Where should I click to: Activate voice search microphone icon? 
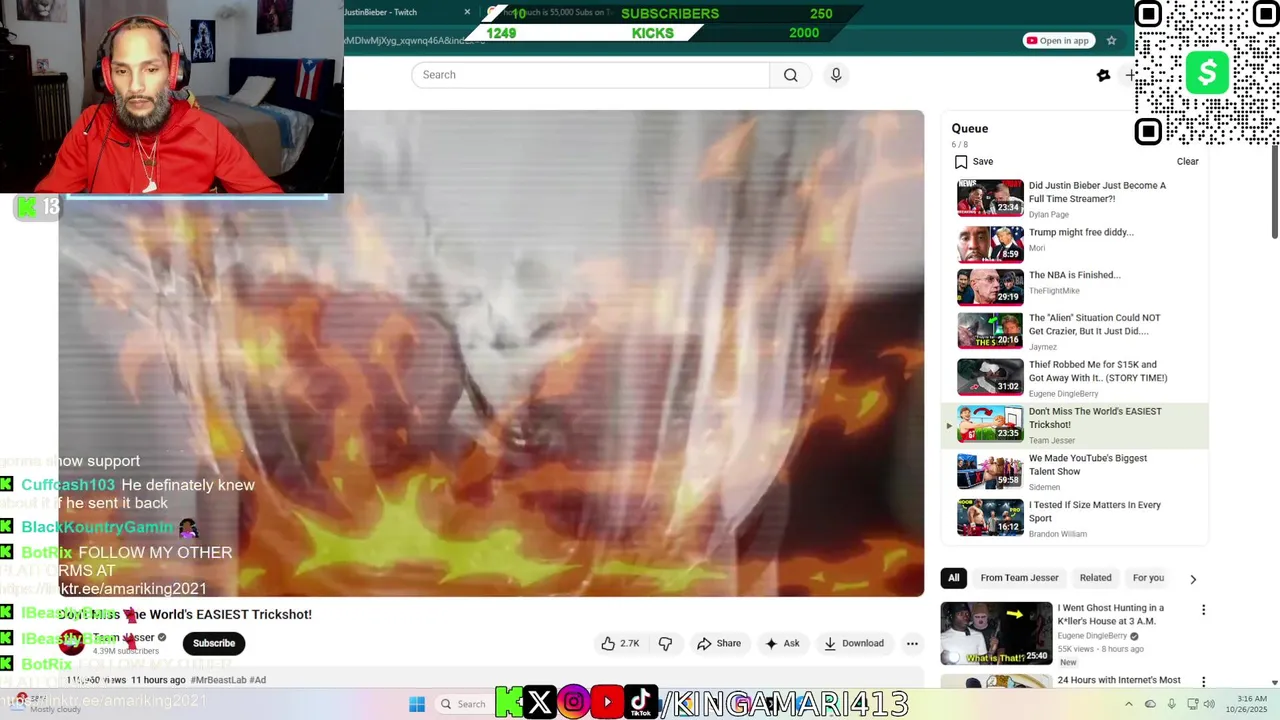tap(836, 75)
